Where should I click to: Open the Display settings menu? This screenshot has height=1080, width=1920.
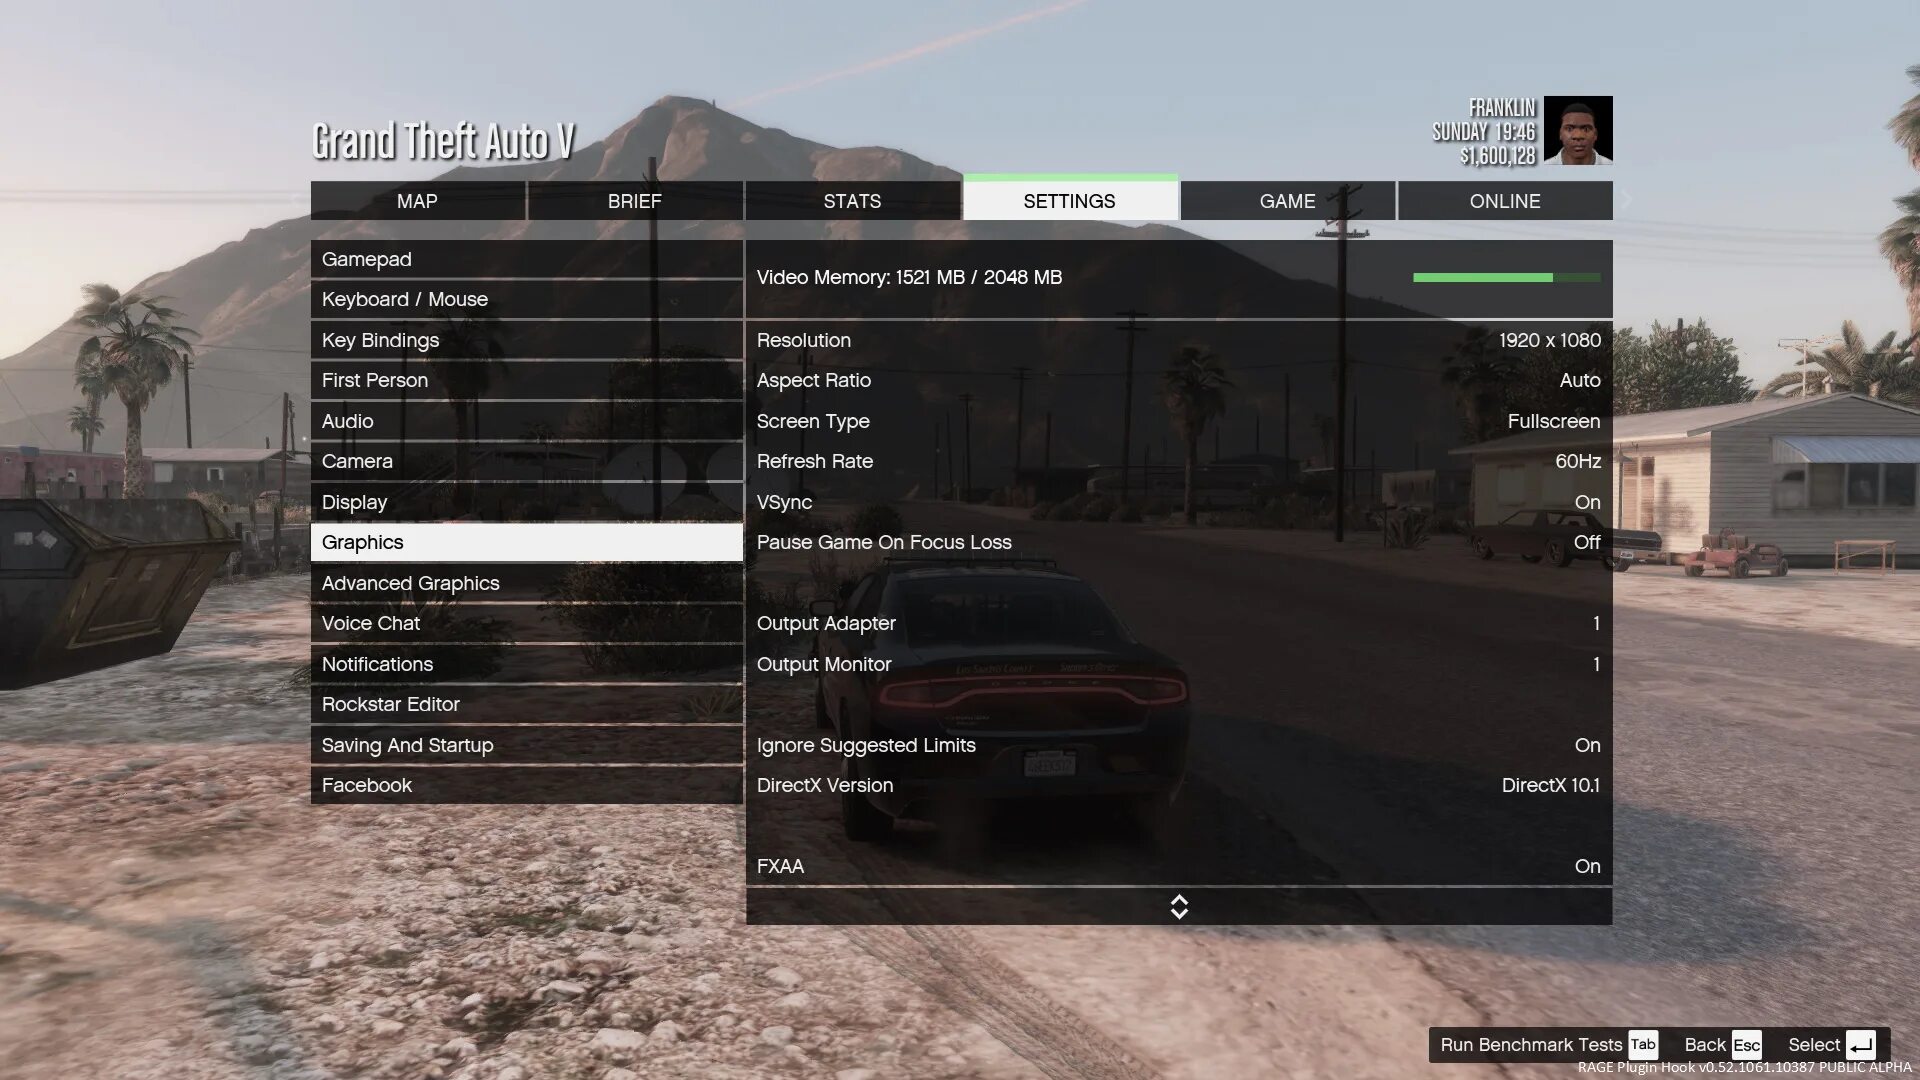pos(353,502)
